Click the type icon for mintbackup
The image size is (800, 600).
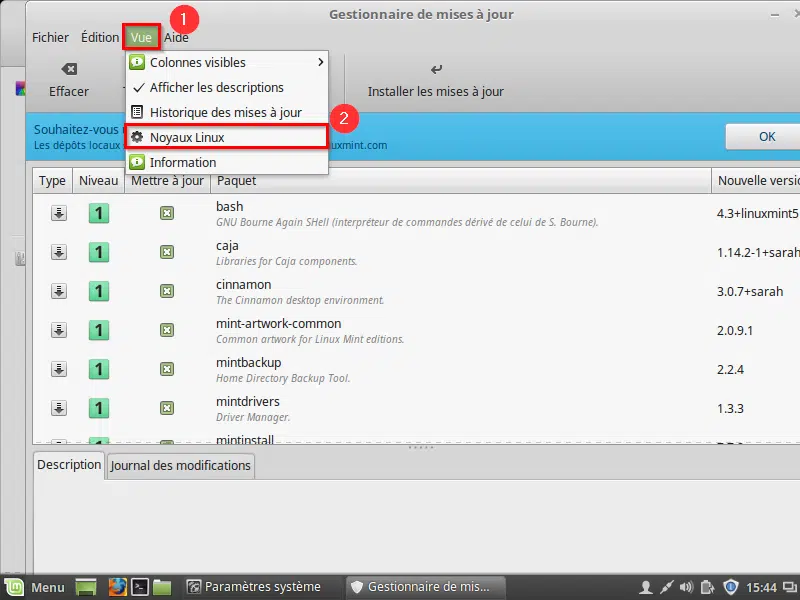59,369
